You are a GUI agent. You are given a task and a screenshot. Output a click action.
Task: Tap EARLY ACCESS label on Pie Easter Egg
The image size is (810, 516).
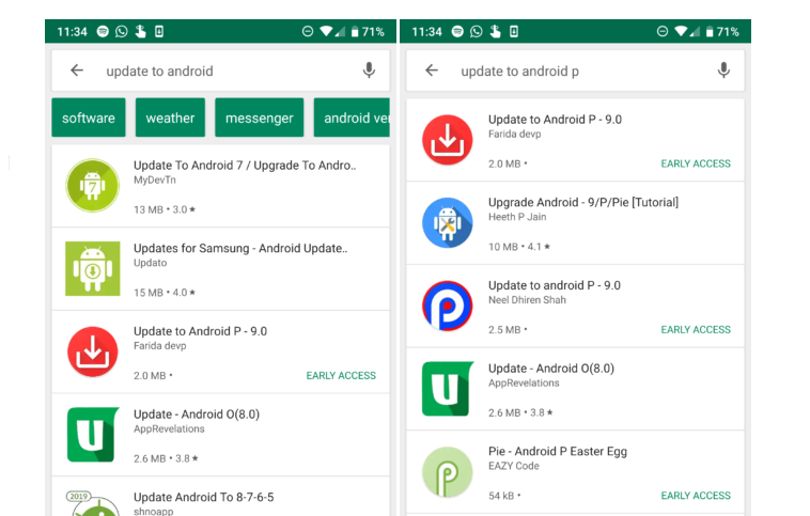pos(695,495)
